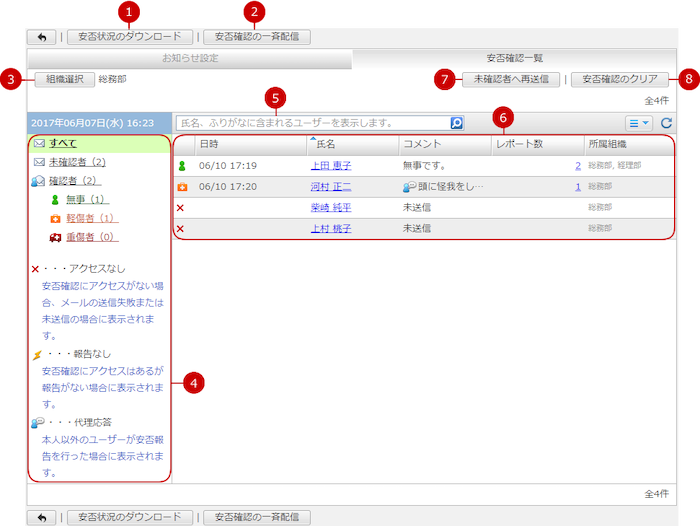Click the search magnifier icon
700x526 pixels.
coord(456,123)
